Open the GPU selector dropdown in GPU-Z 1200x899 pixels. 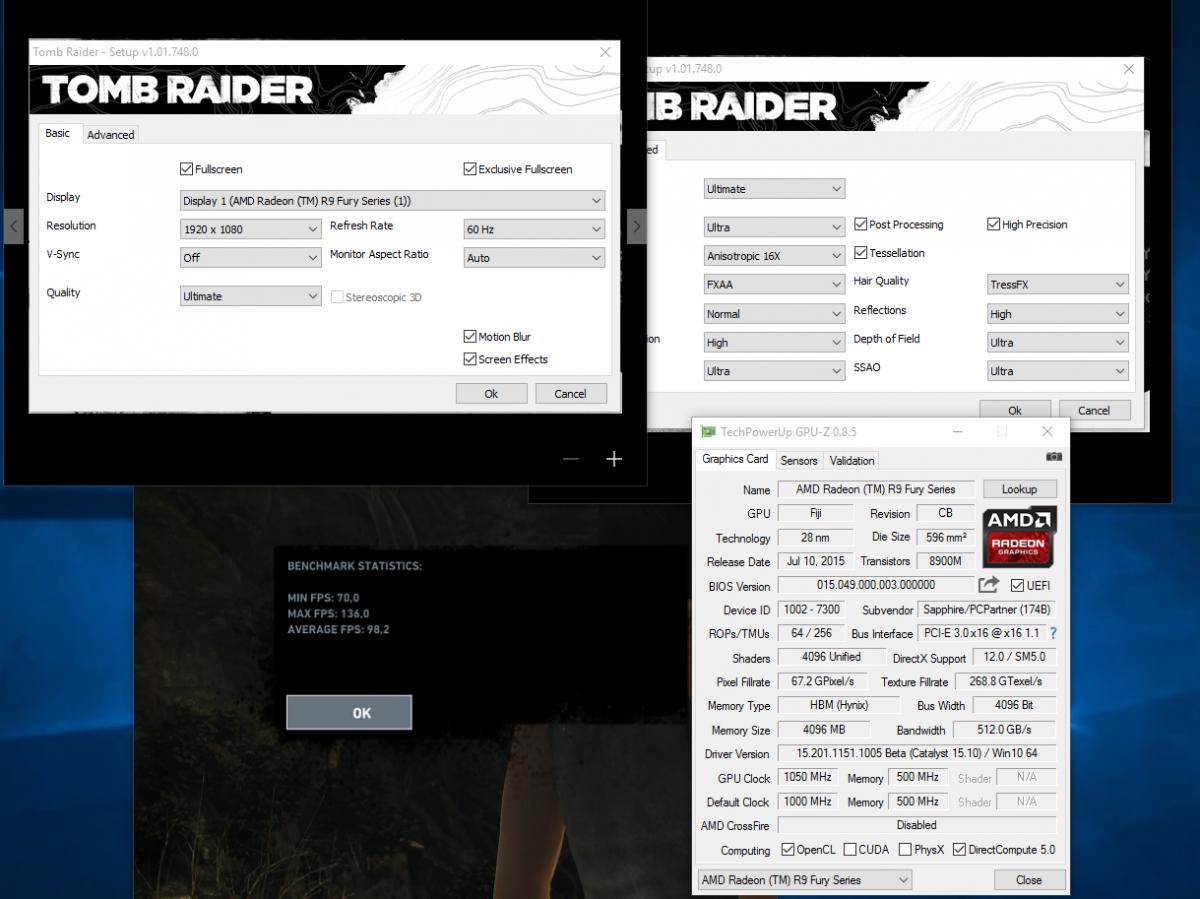(804, 880)
